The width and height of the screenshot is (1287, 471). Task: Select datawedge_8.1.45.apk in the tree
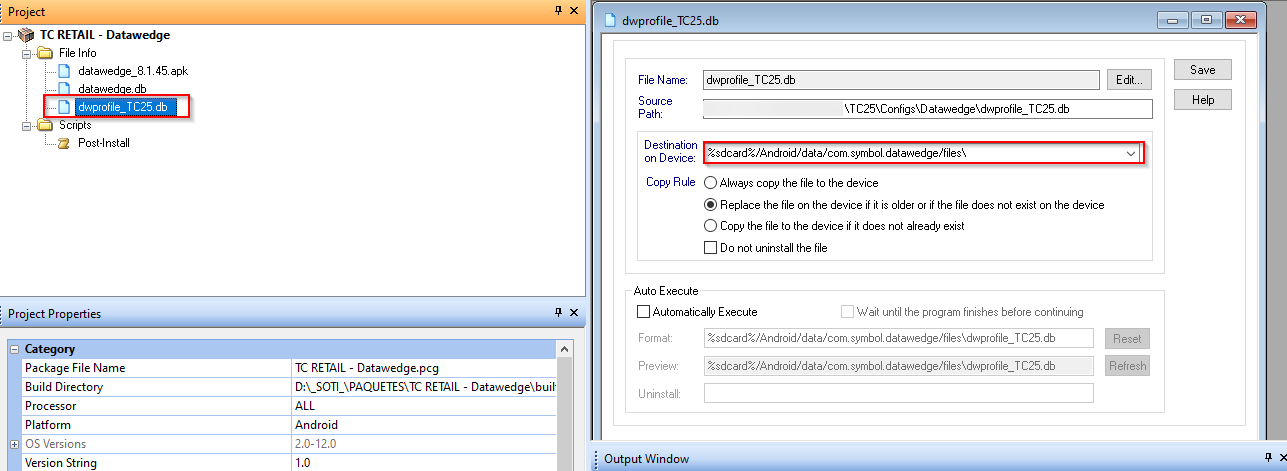pyautogui.click(x=132, y=71)
